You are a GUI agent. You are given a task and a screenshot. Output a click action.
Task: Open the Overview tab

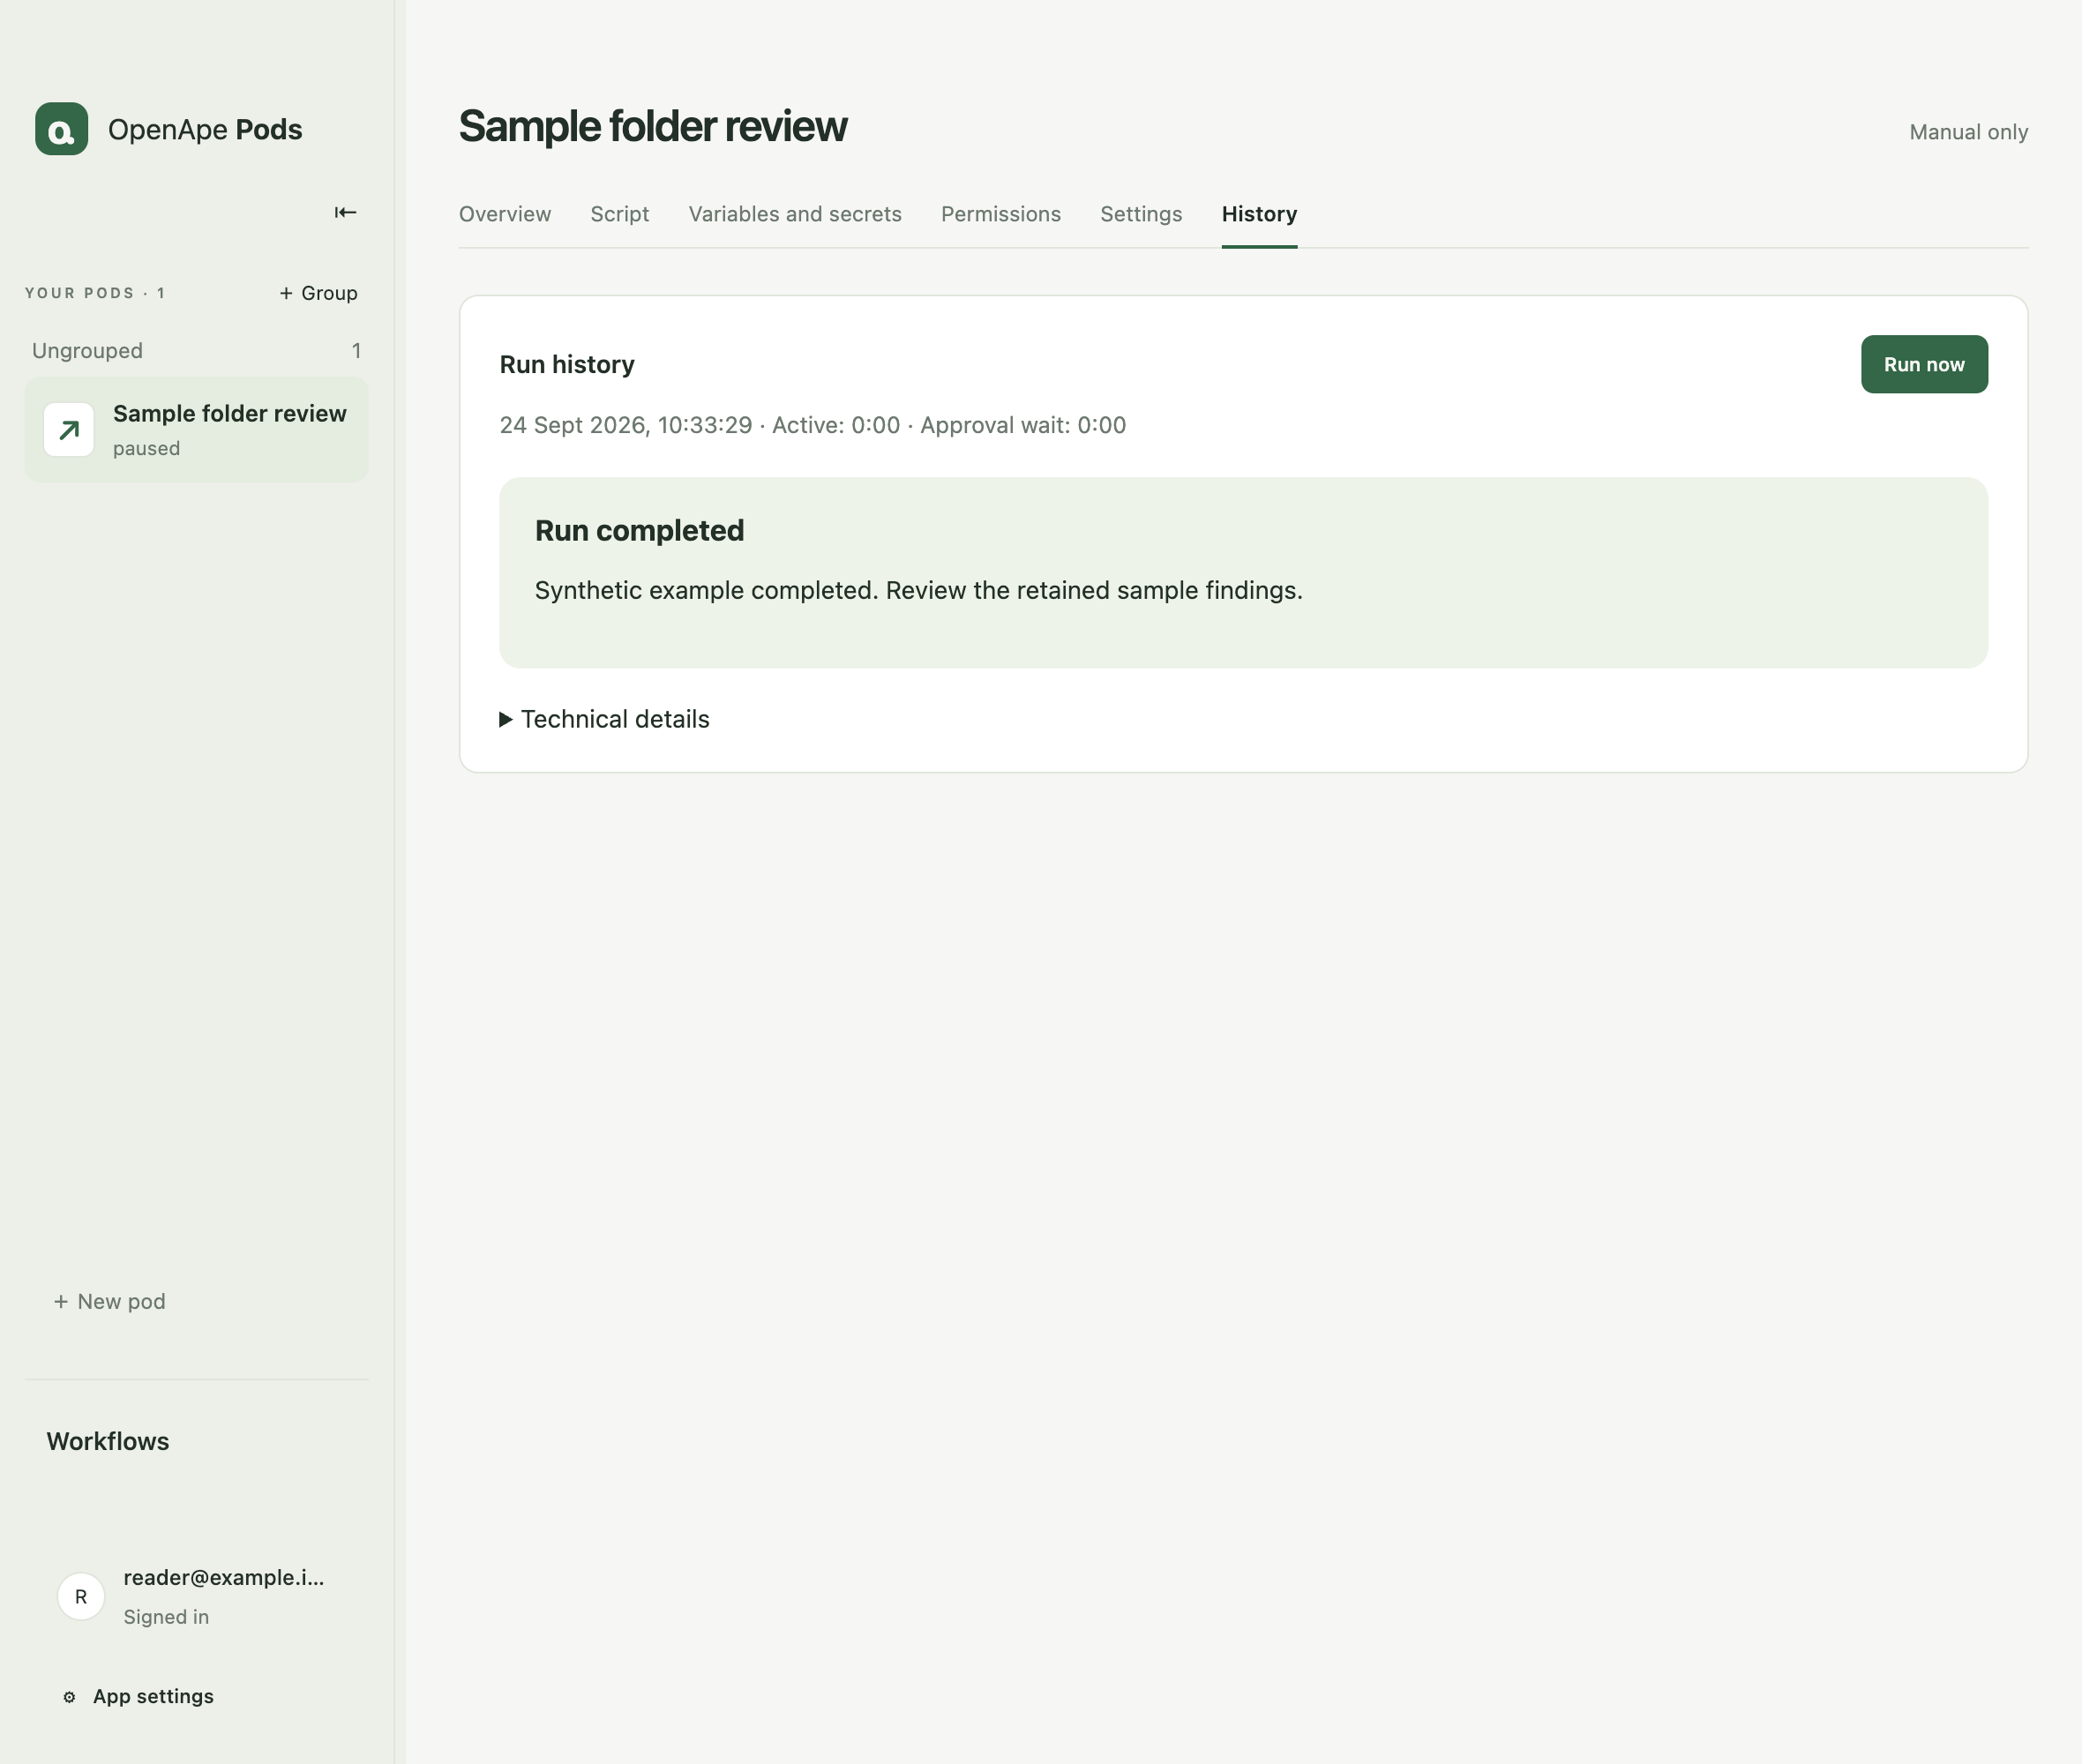click(505, 214)
